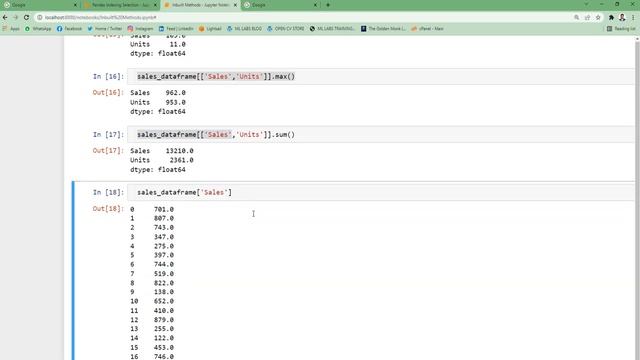Click the site information icon beside URL
This screenshot has width=640, height=360.
[40, 18]
